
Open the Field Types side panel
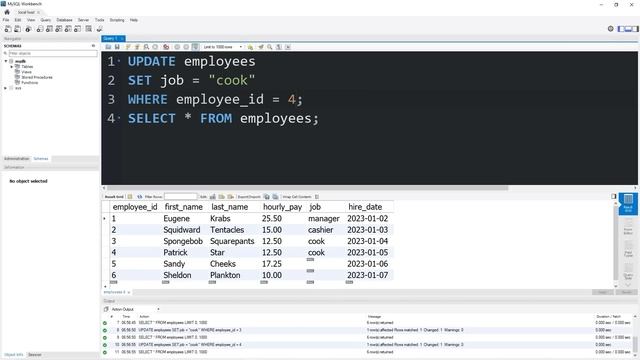(x=628, y=249)
